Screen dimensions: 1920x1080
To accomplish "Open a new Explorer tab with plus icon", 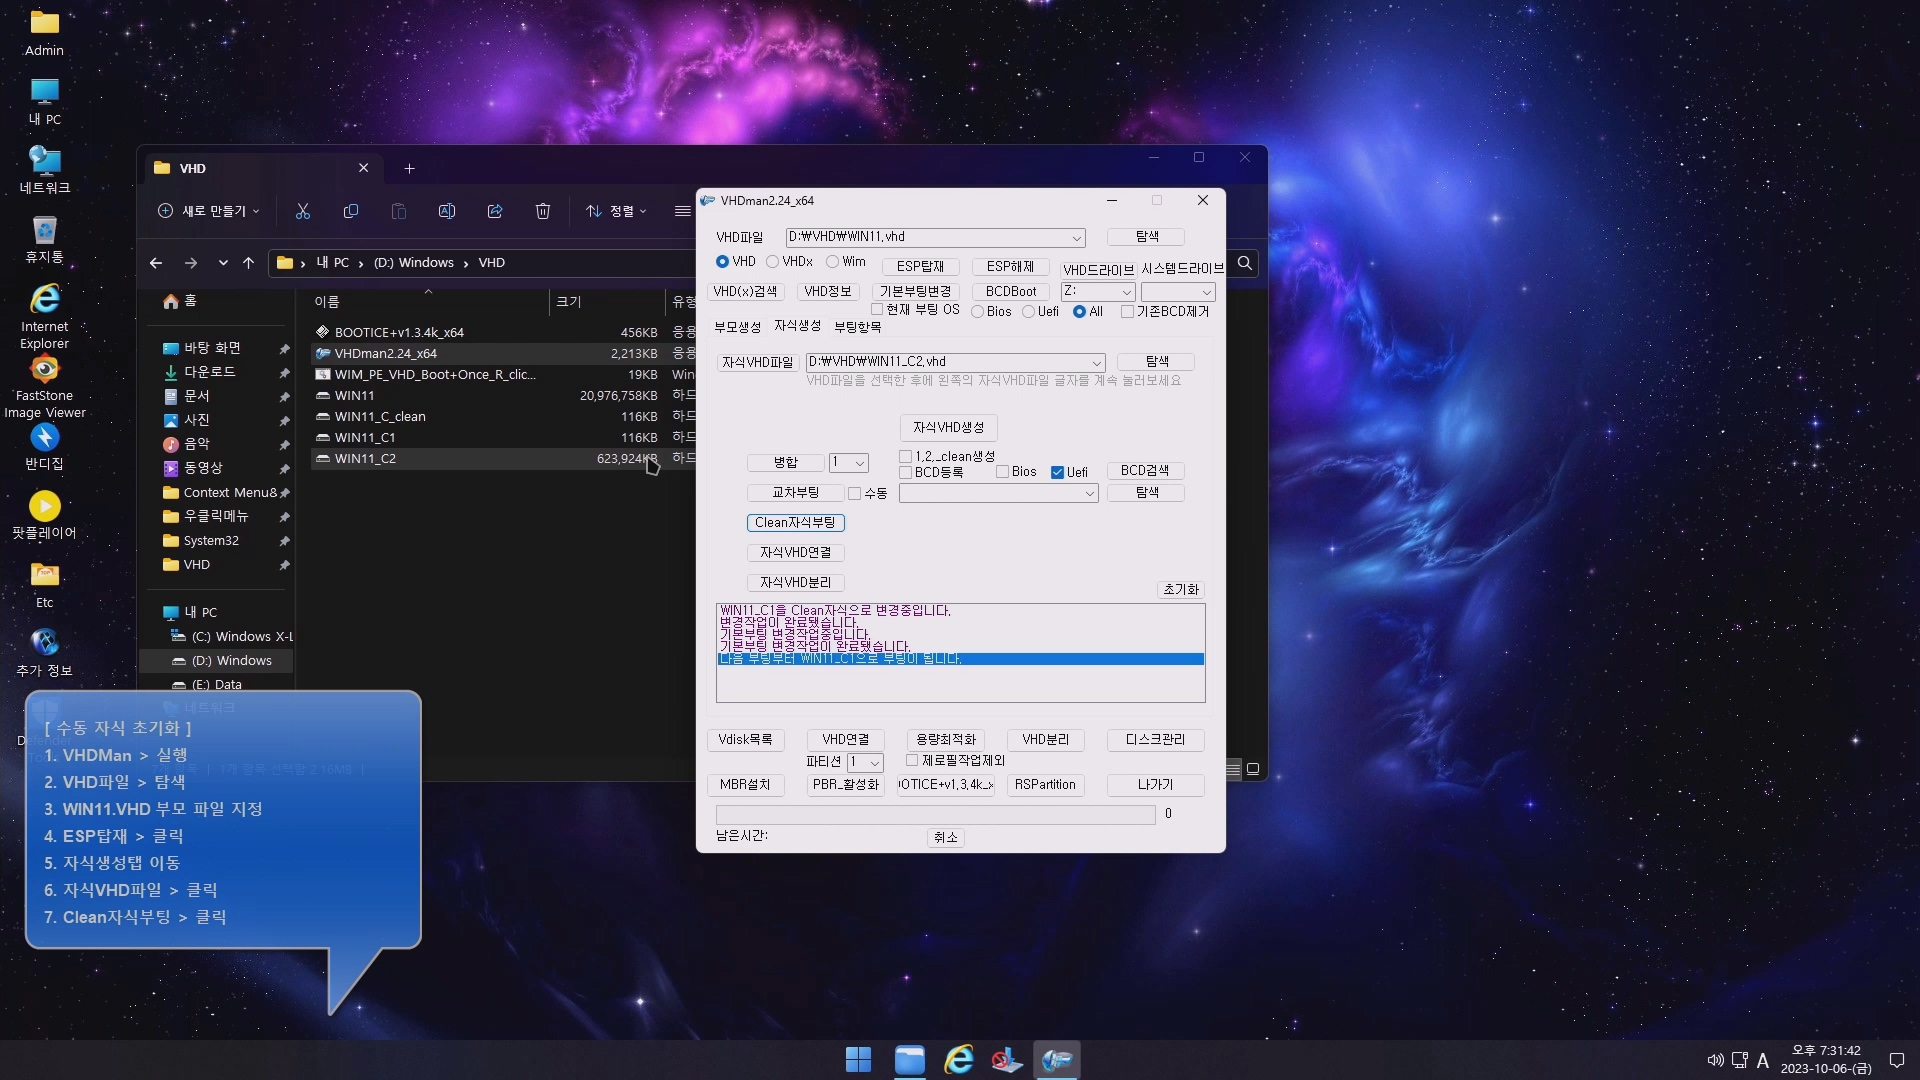I will 409,168.
